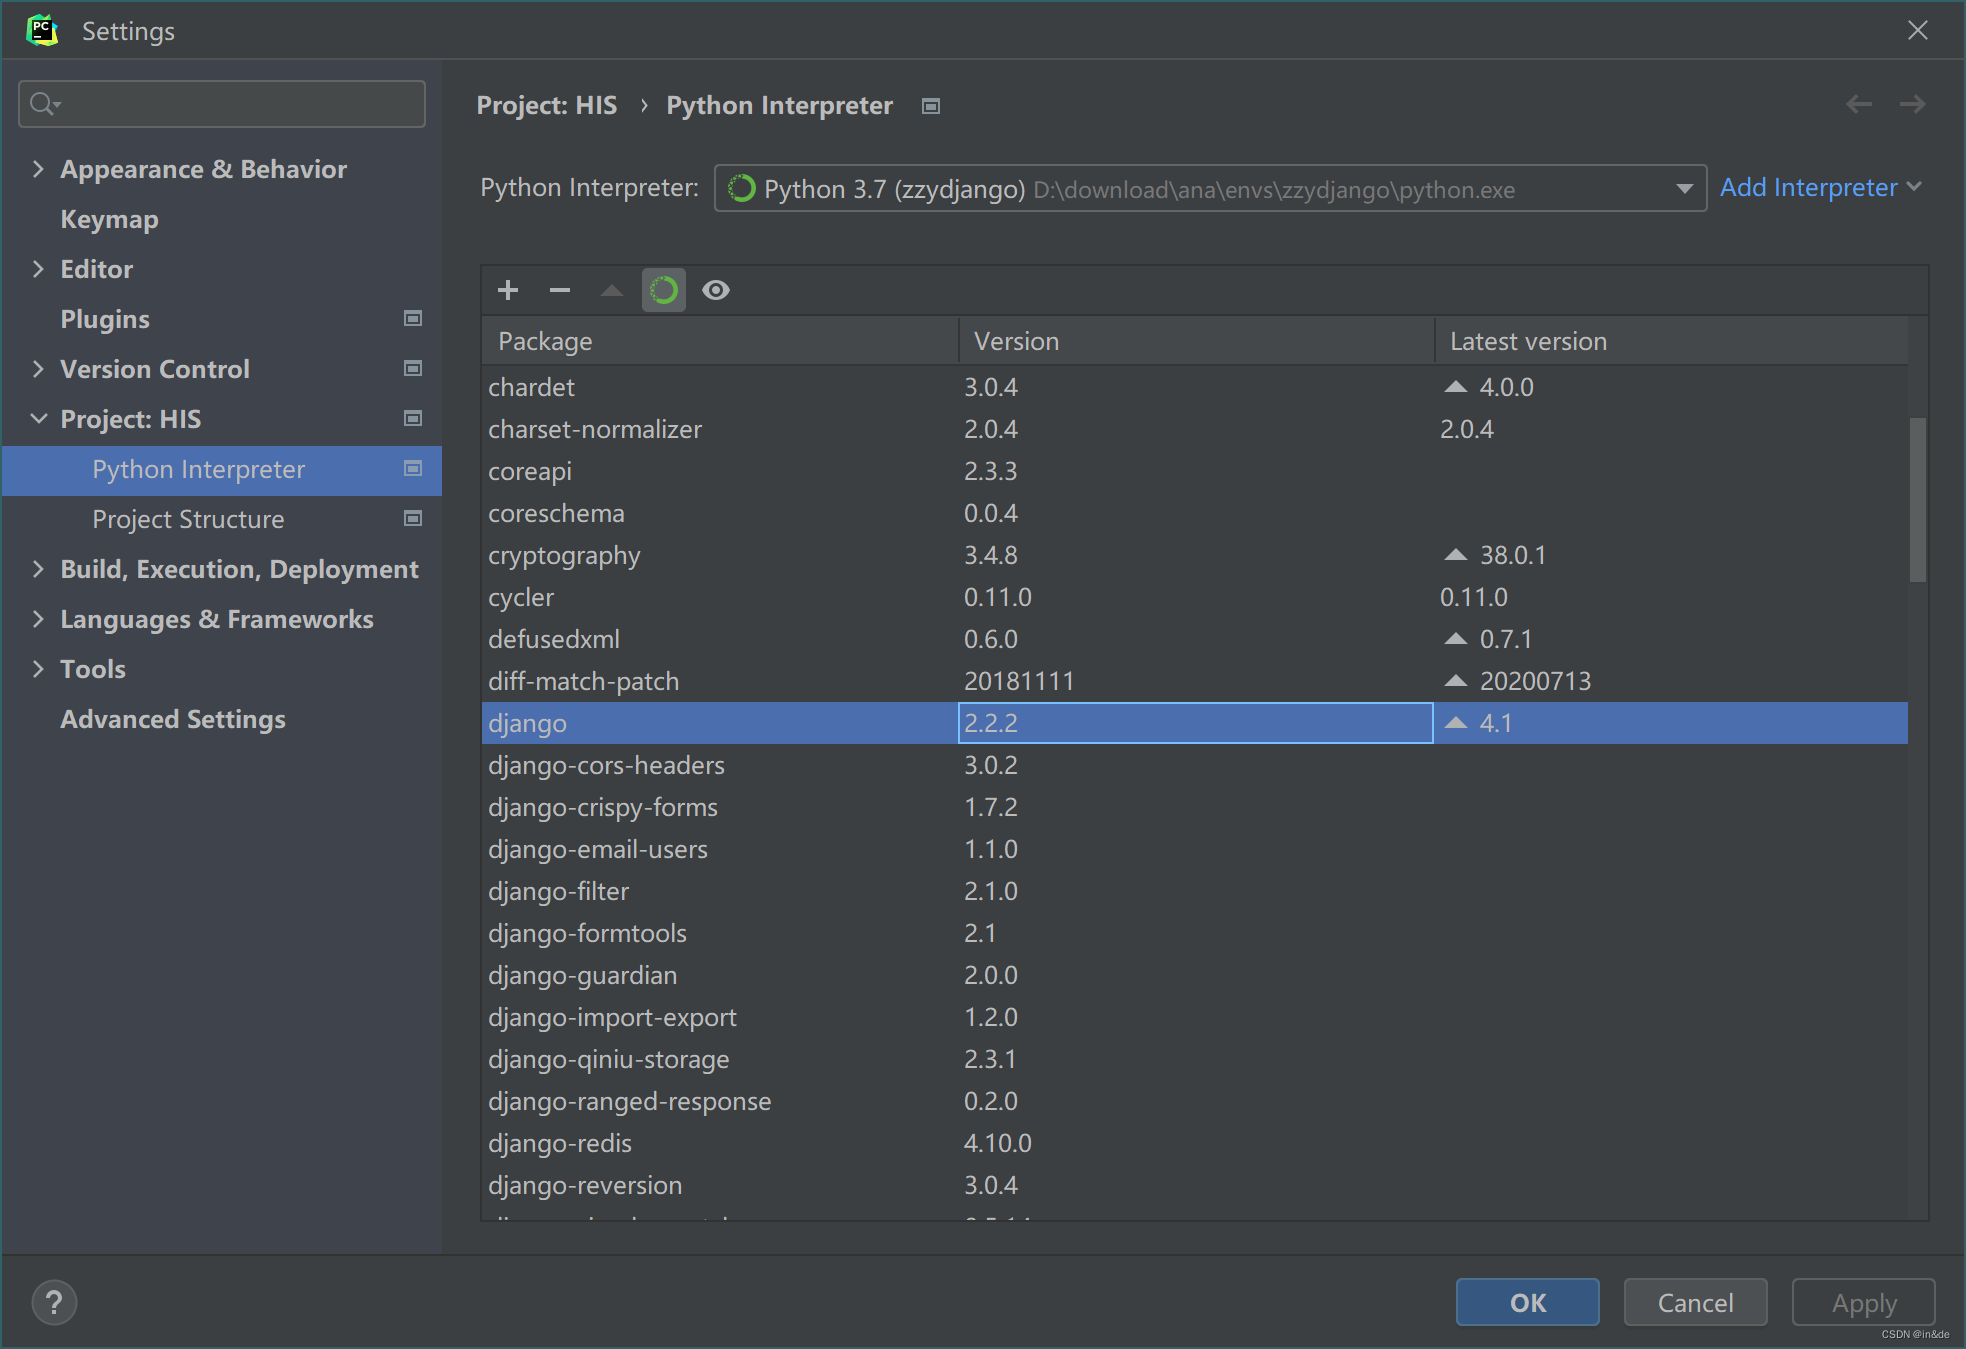
Task: Click the project-level icon next to Version Control
Action: [x=412, y=368]
